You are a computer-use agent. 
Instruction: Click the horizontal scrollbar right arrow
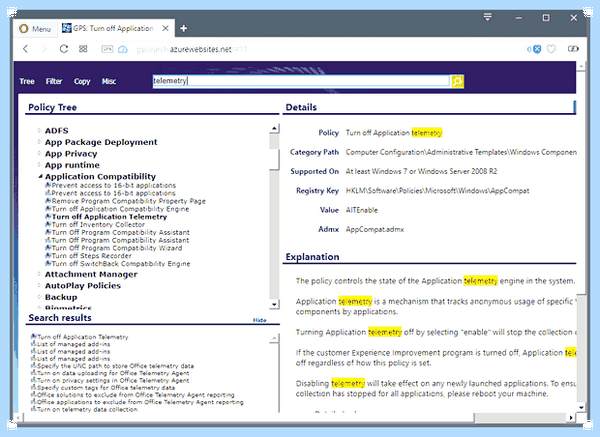[x=571, y=417]
